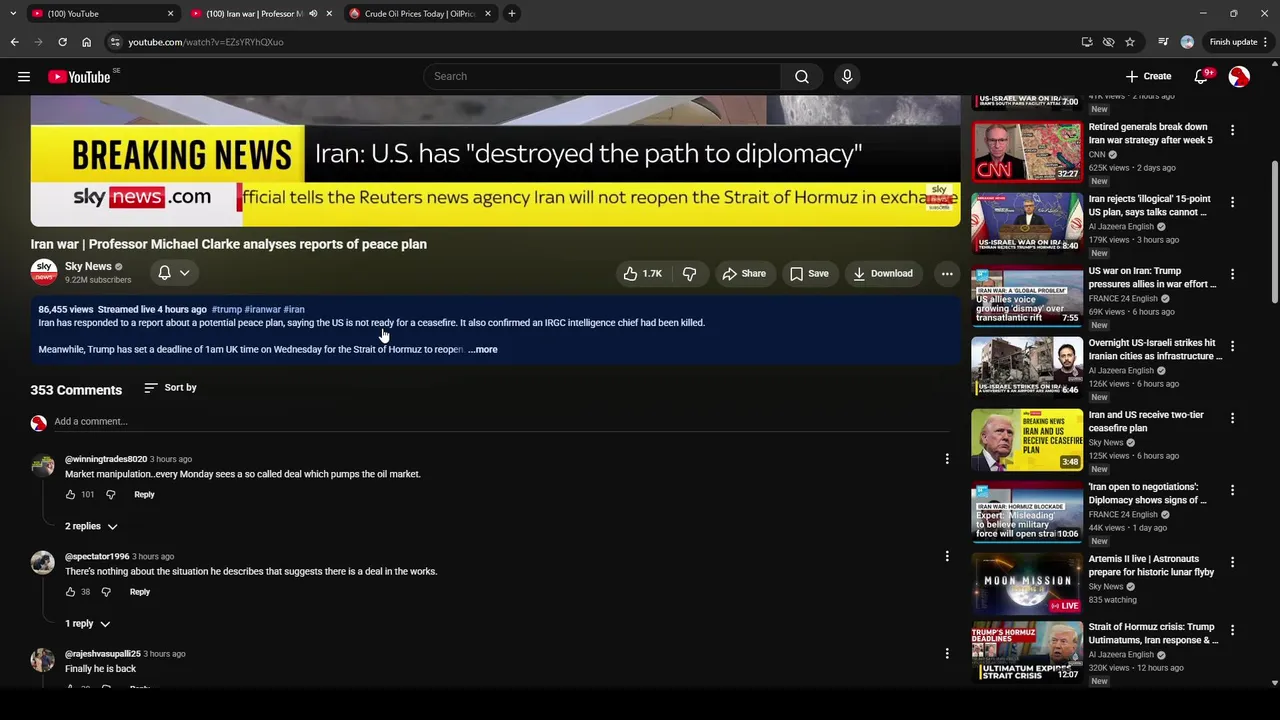Open @rajeshvasupalli25 profile link

coord(103,654)
